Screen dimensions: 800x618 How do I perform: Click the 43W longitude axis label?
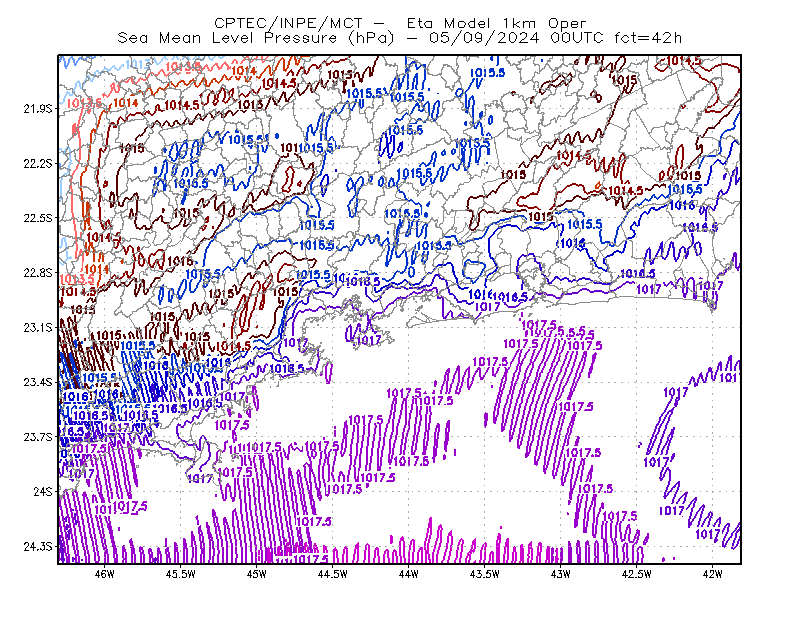pyautogui.click(x=560, y=574)
